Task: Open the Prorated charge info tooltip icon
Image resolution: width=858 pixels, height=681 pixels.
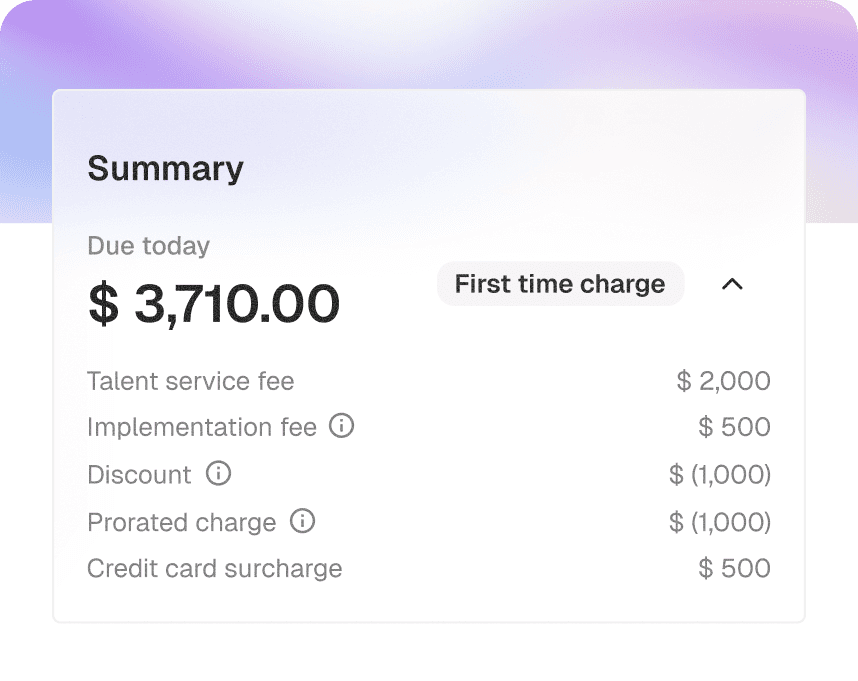Action: click(302, 522)
